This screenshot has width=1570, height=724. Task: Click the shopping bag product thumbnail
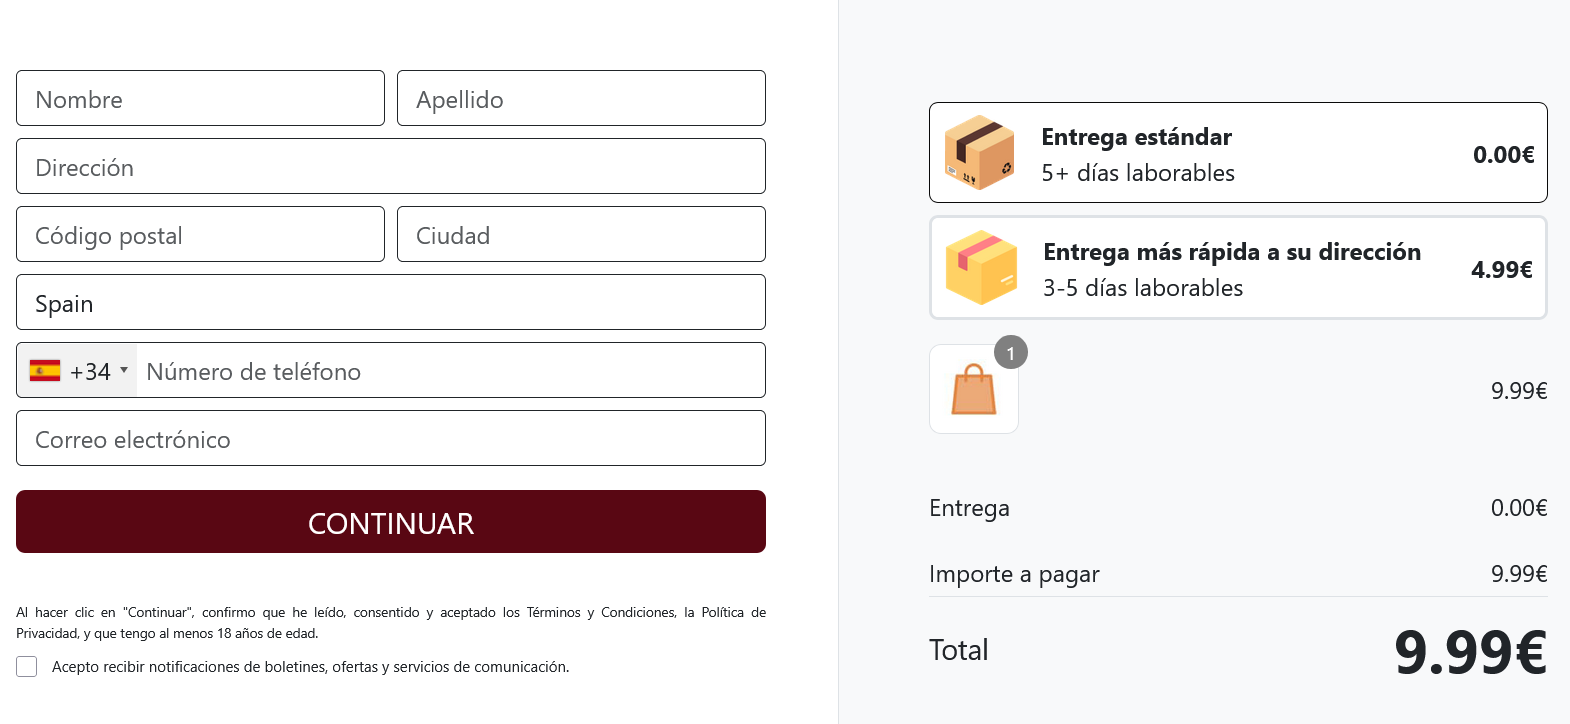(x=974, y=389)
